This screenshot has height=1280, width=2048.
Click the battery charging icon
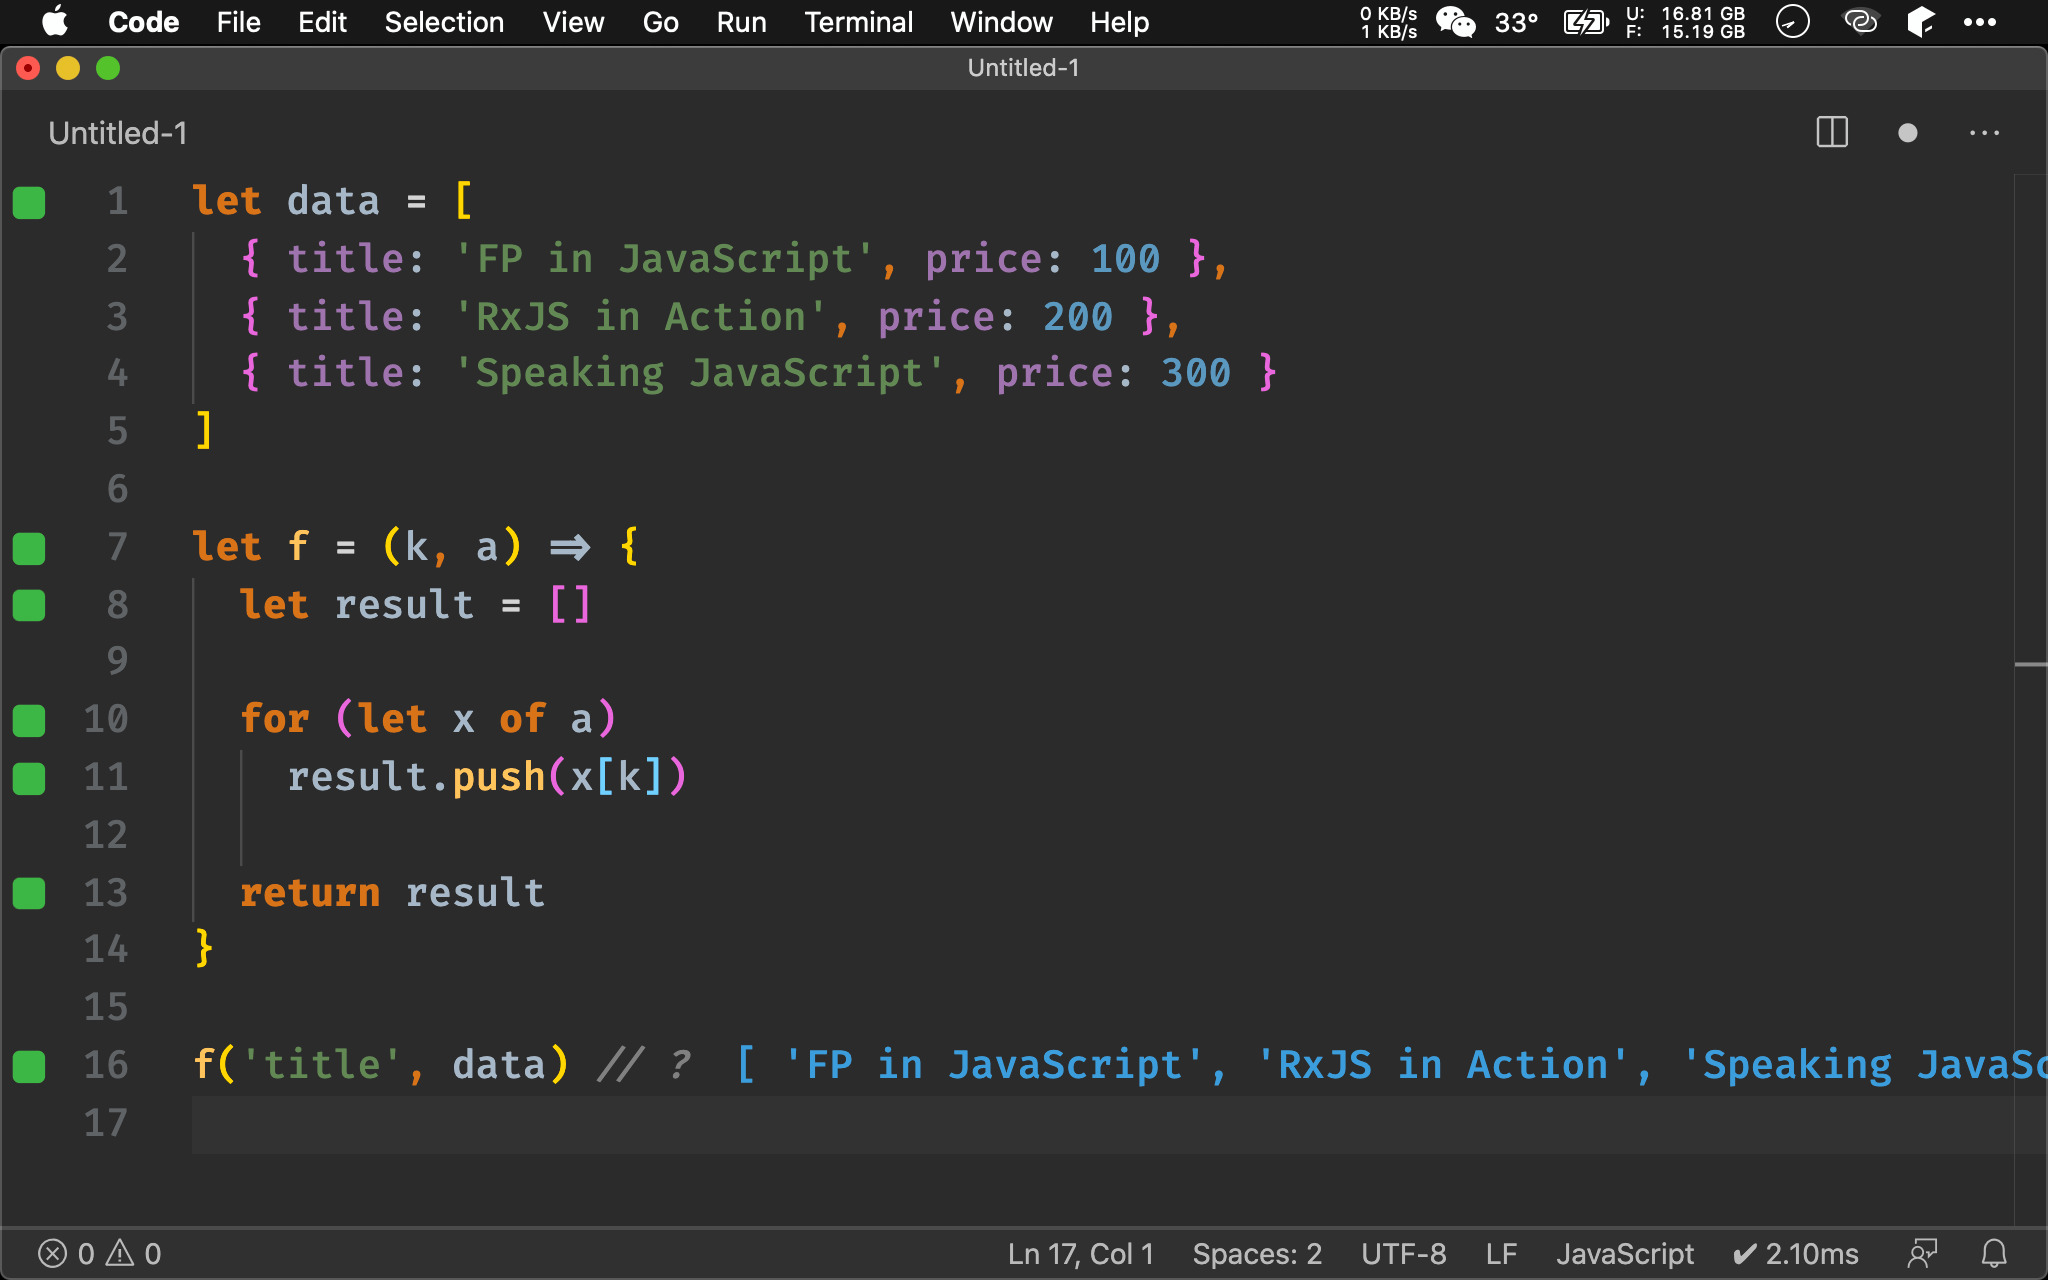[1586, 22]
